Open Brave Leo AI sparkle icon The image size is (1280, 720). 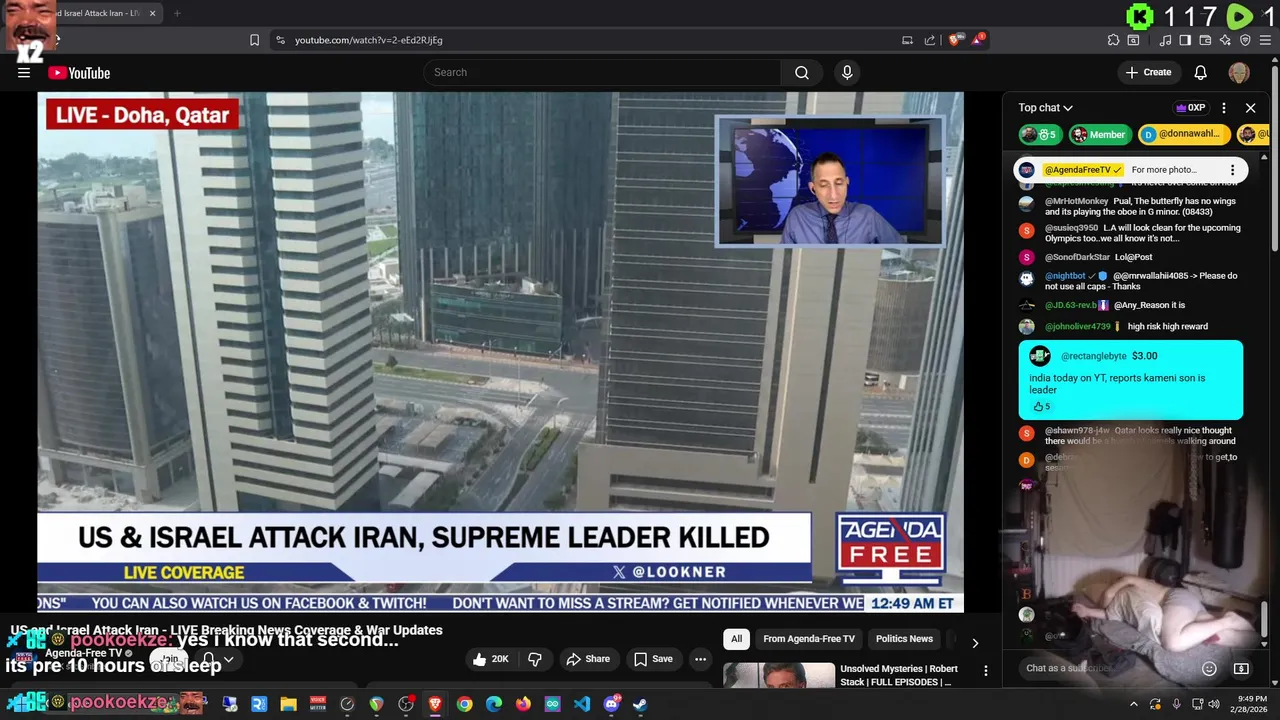(x=1225, y=40)
